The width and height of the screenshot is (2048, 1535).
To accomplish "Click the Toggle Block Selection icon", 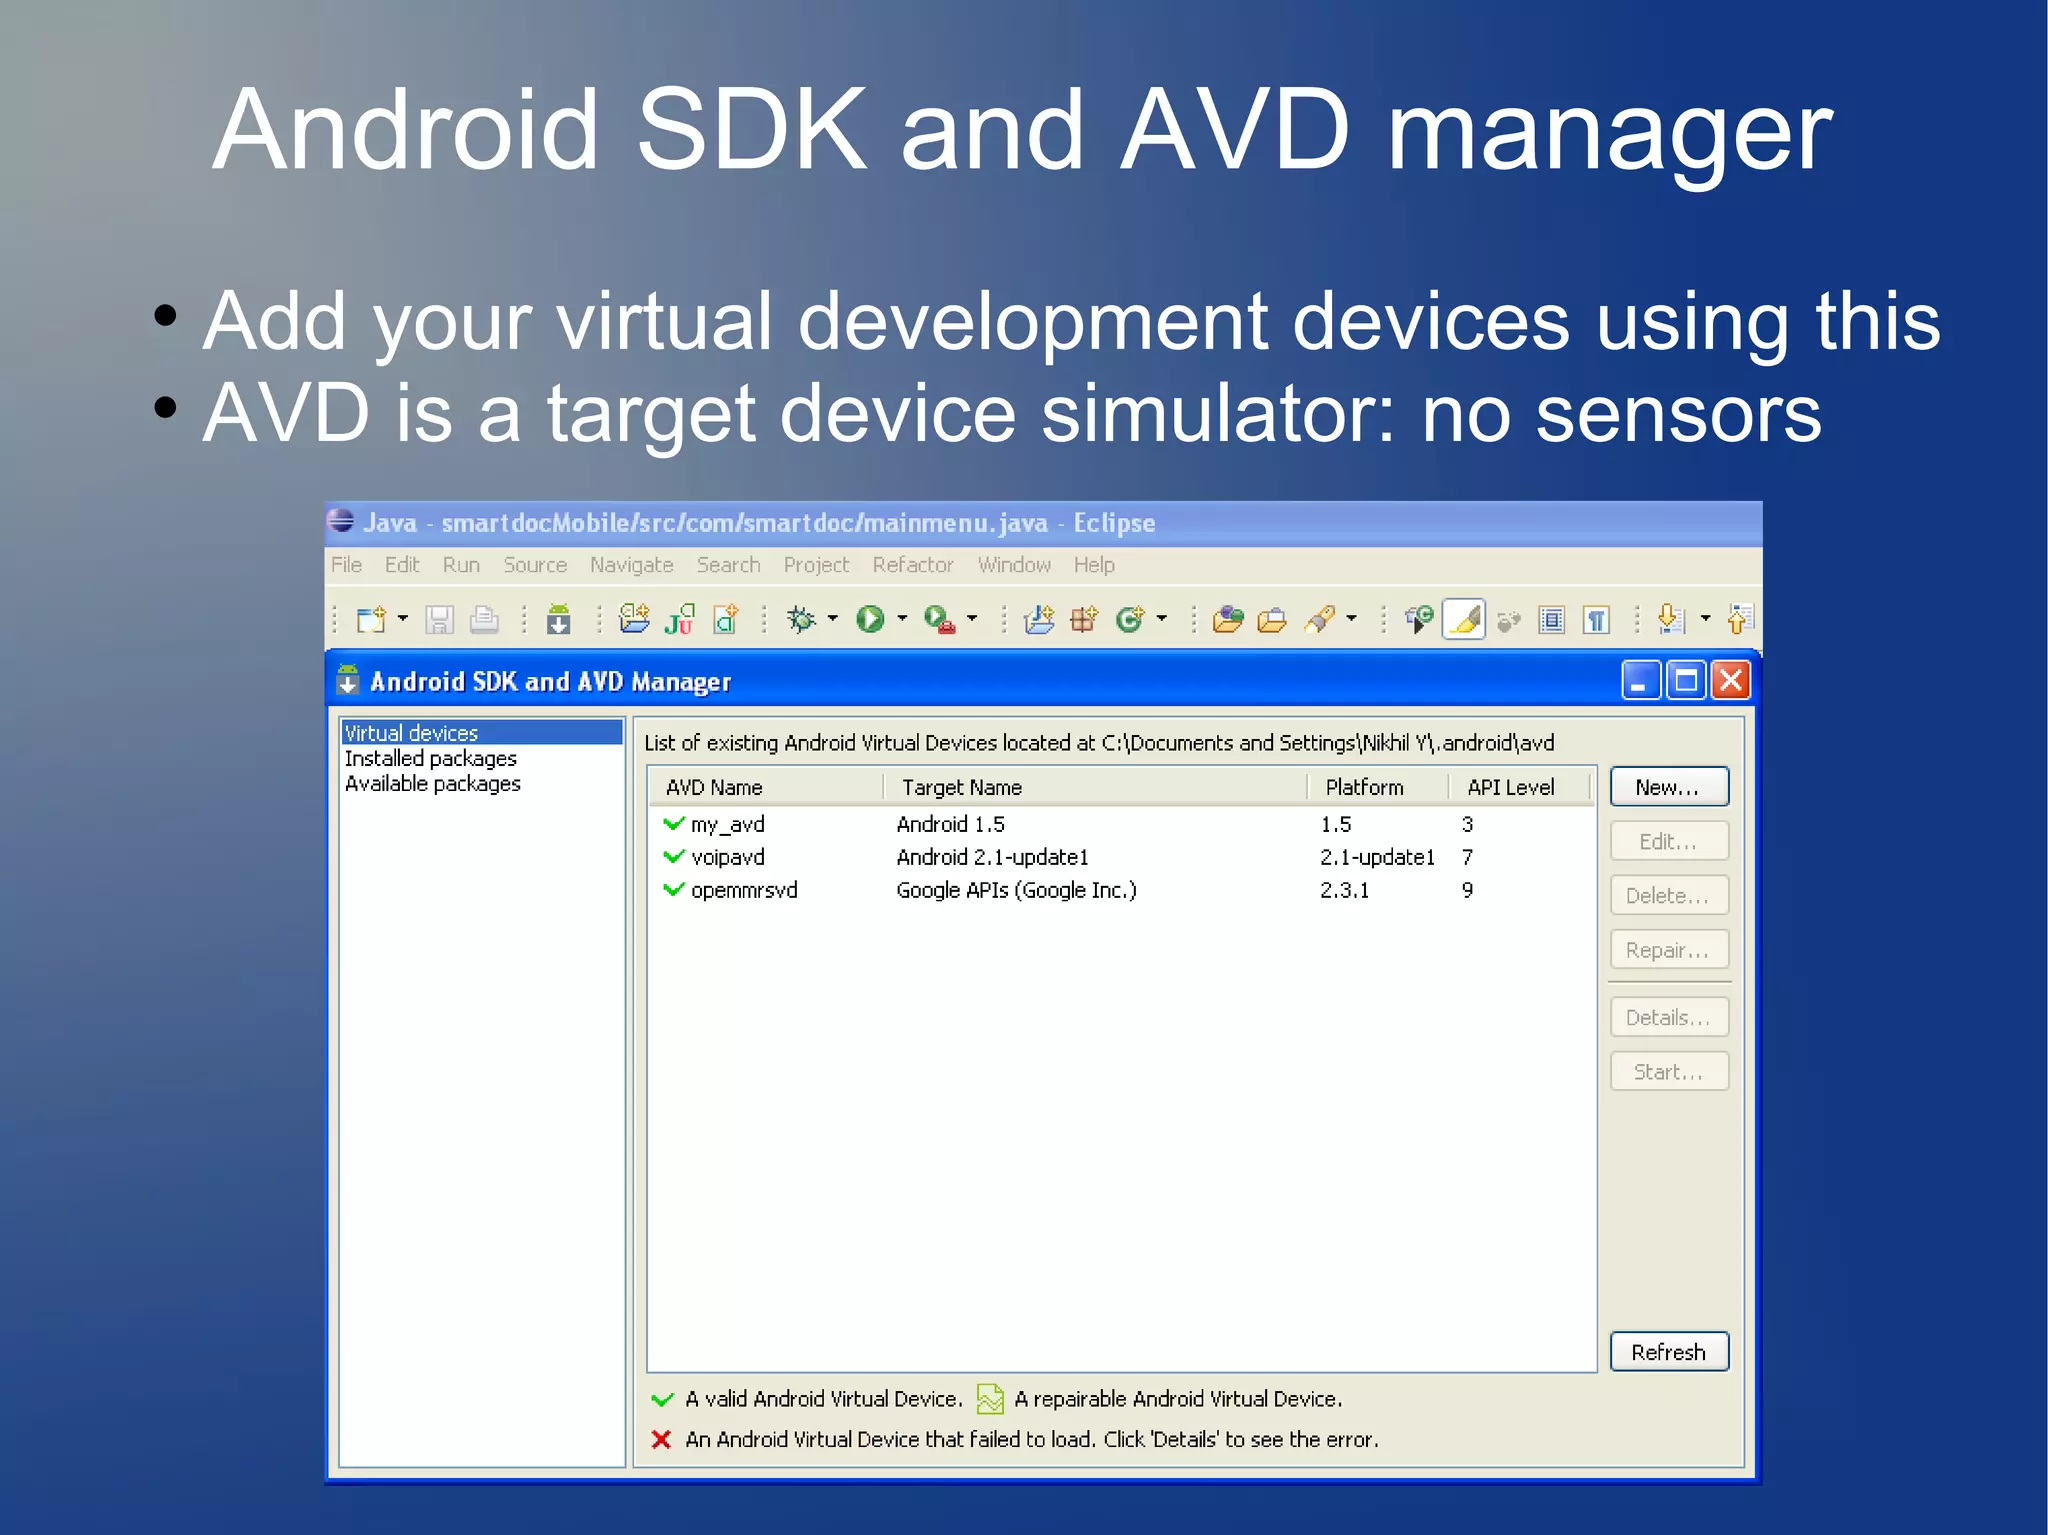I will click(1552, 620).
